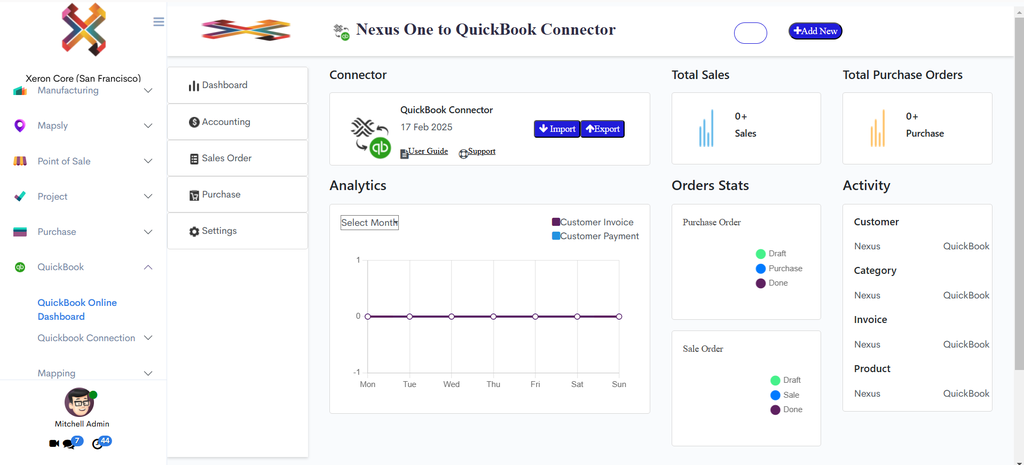Expand the Mapping chevron

point(148,374)
